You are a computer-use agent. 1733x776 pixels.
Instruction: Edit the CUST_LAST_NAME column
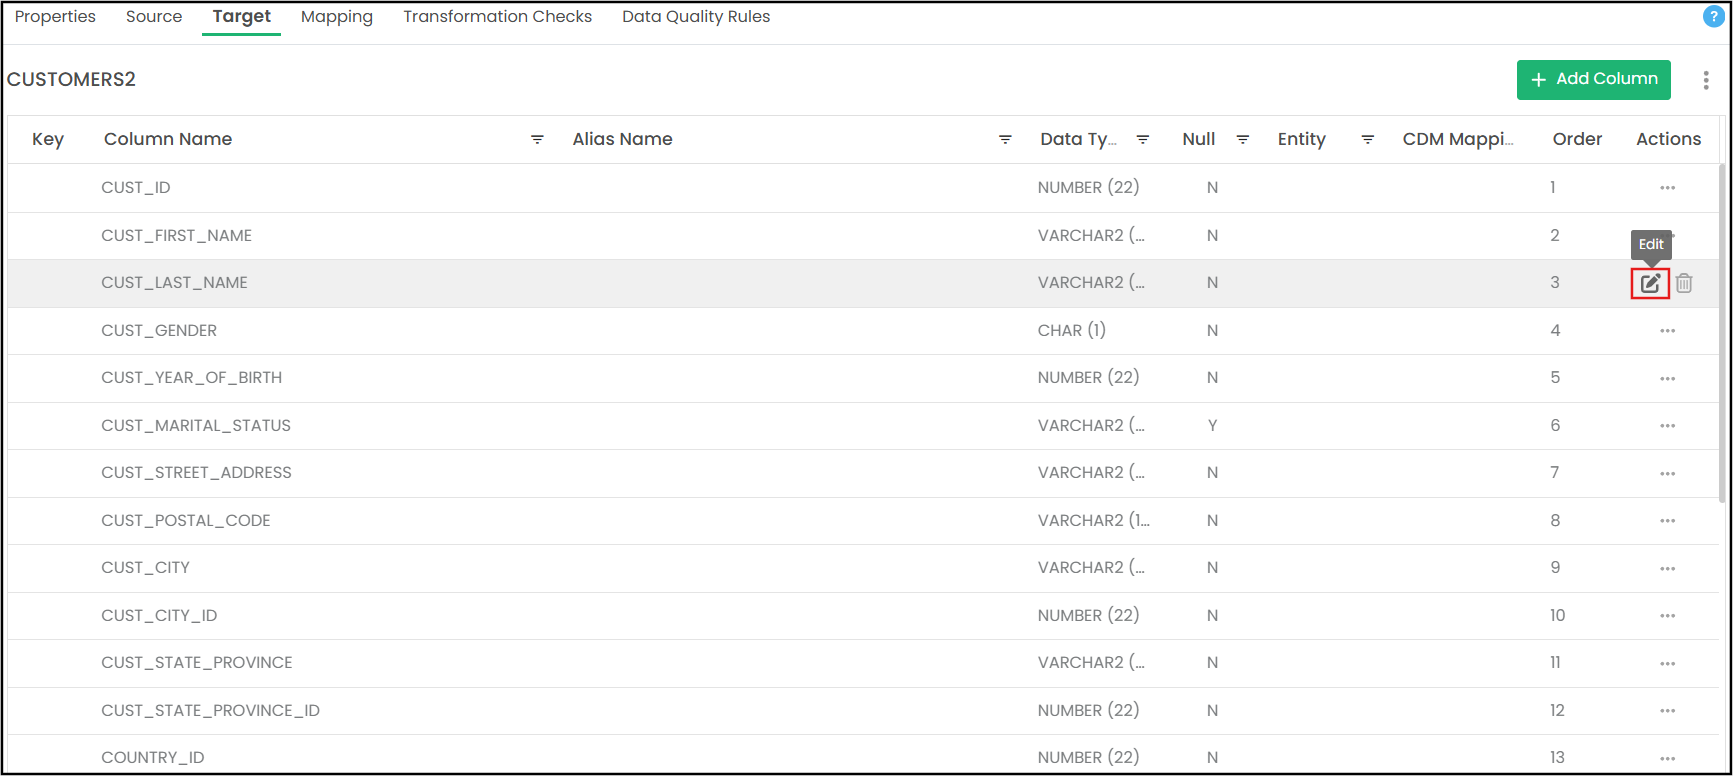click(x=1650, y=284)
